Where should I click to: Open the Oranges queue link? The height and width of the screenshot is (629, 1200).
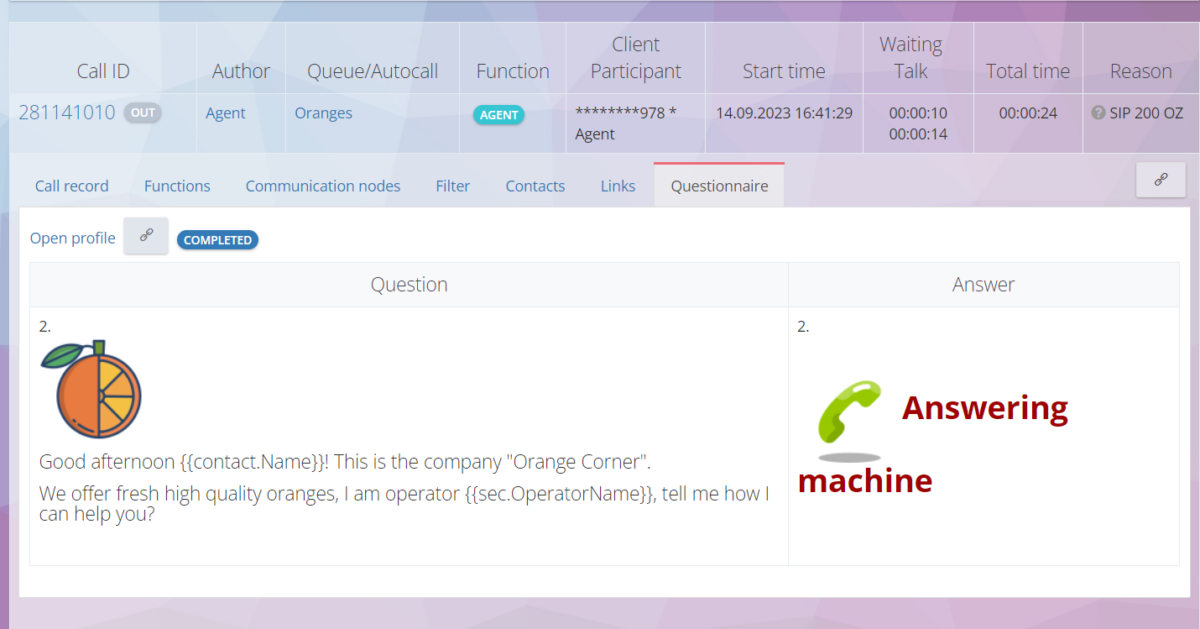[323, 113]
